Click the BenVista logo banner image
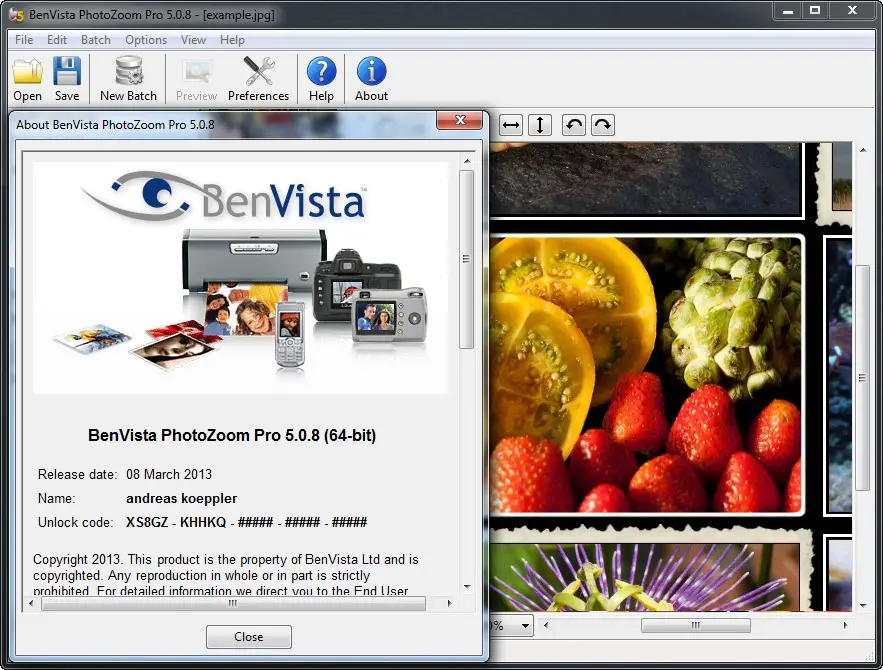 coord(240,278)
